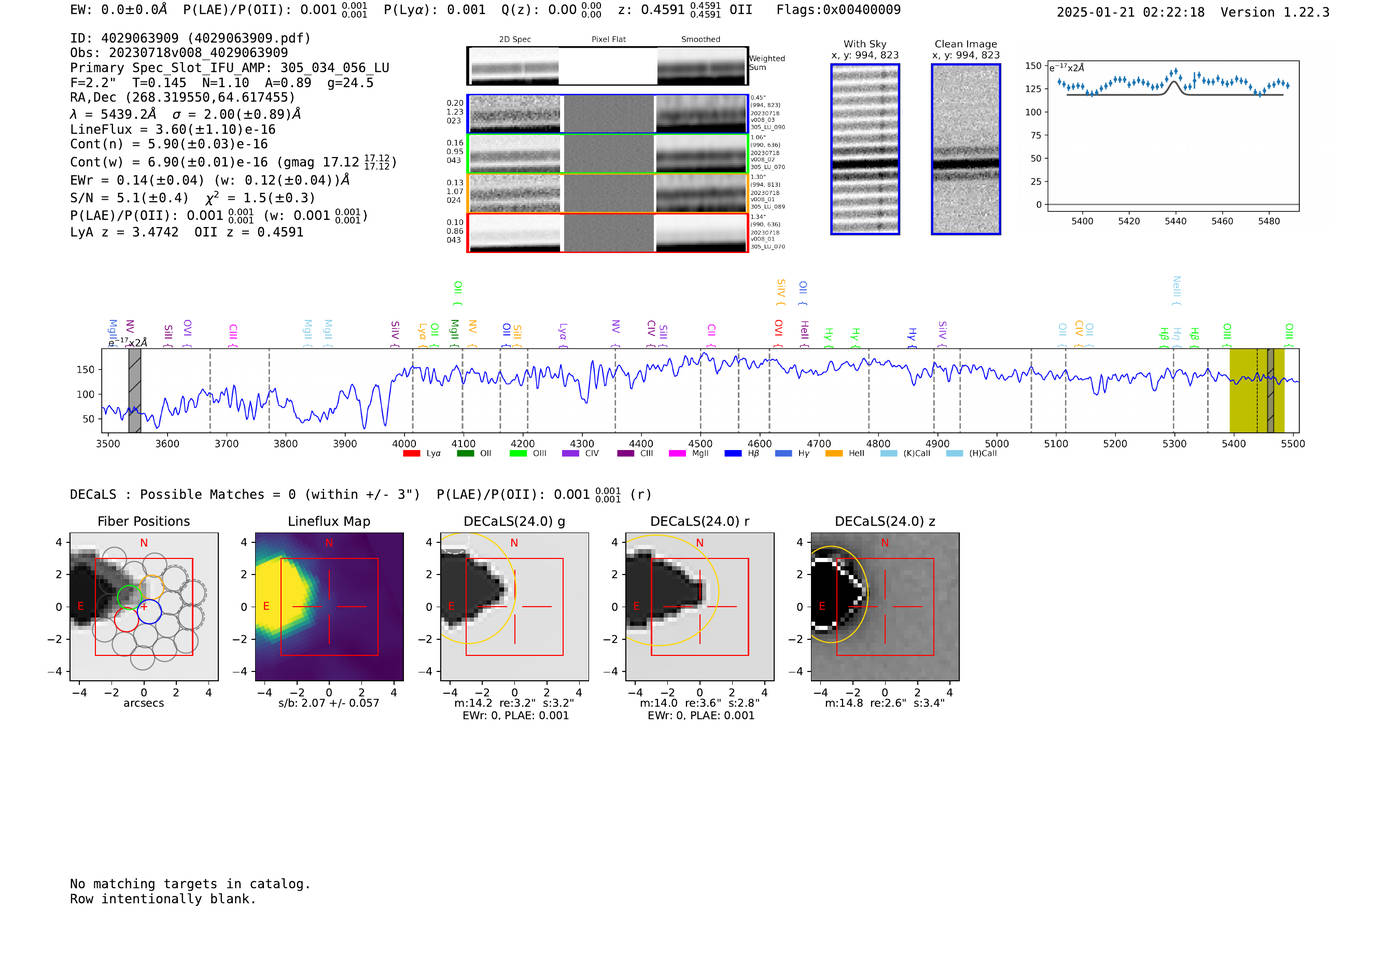This screenshot has width=1400, height=953.
Task: Click the yellow highlighted region in the spectrum
Action: click(1257, 390)
